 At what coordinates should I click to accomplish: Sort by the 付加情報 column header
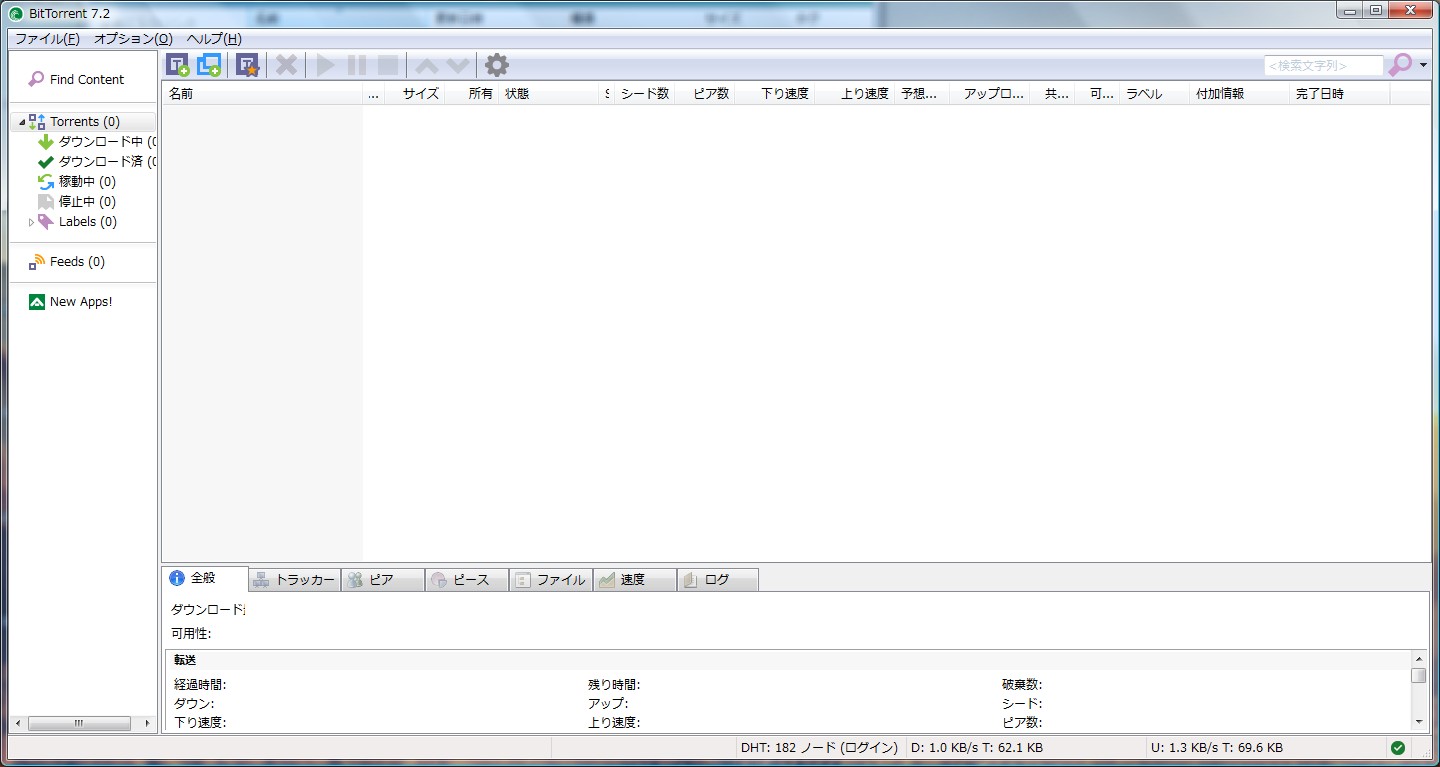point(1239,94)
